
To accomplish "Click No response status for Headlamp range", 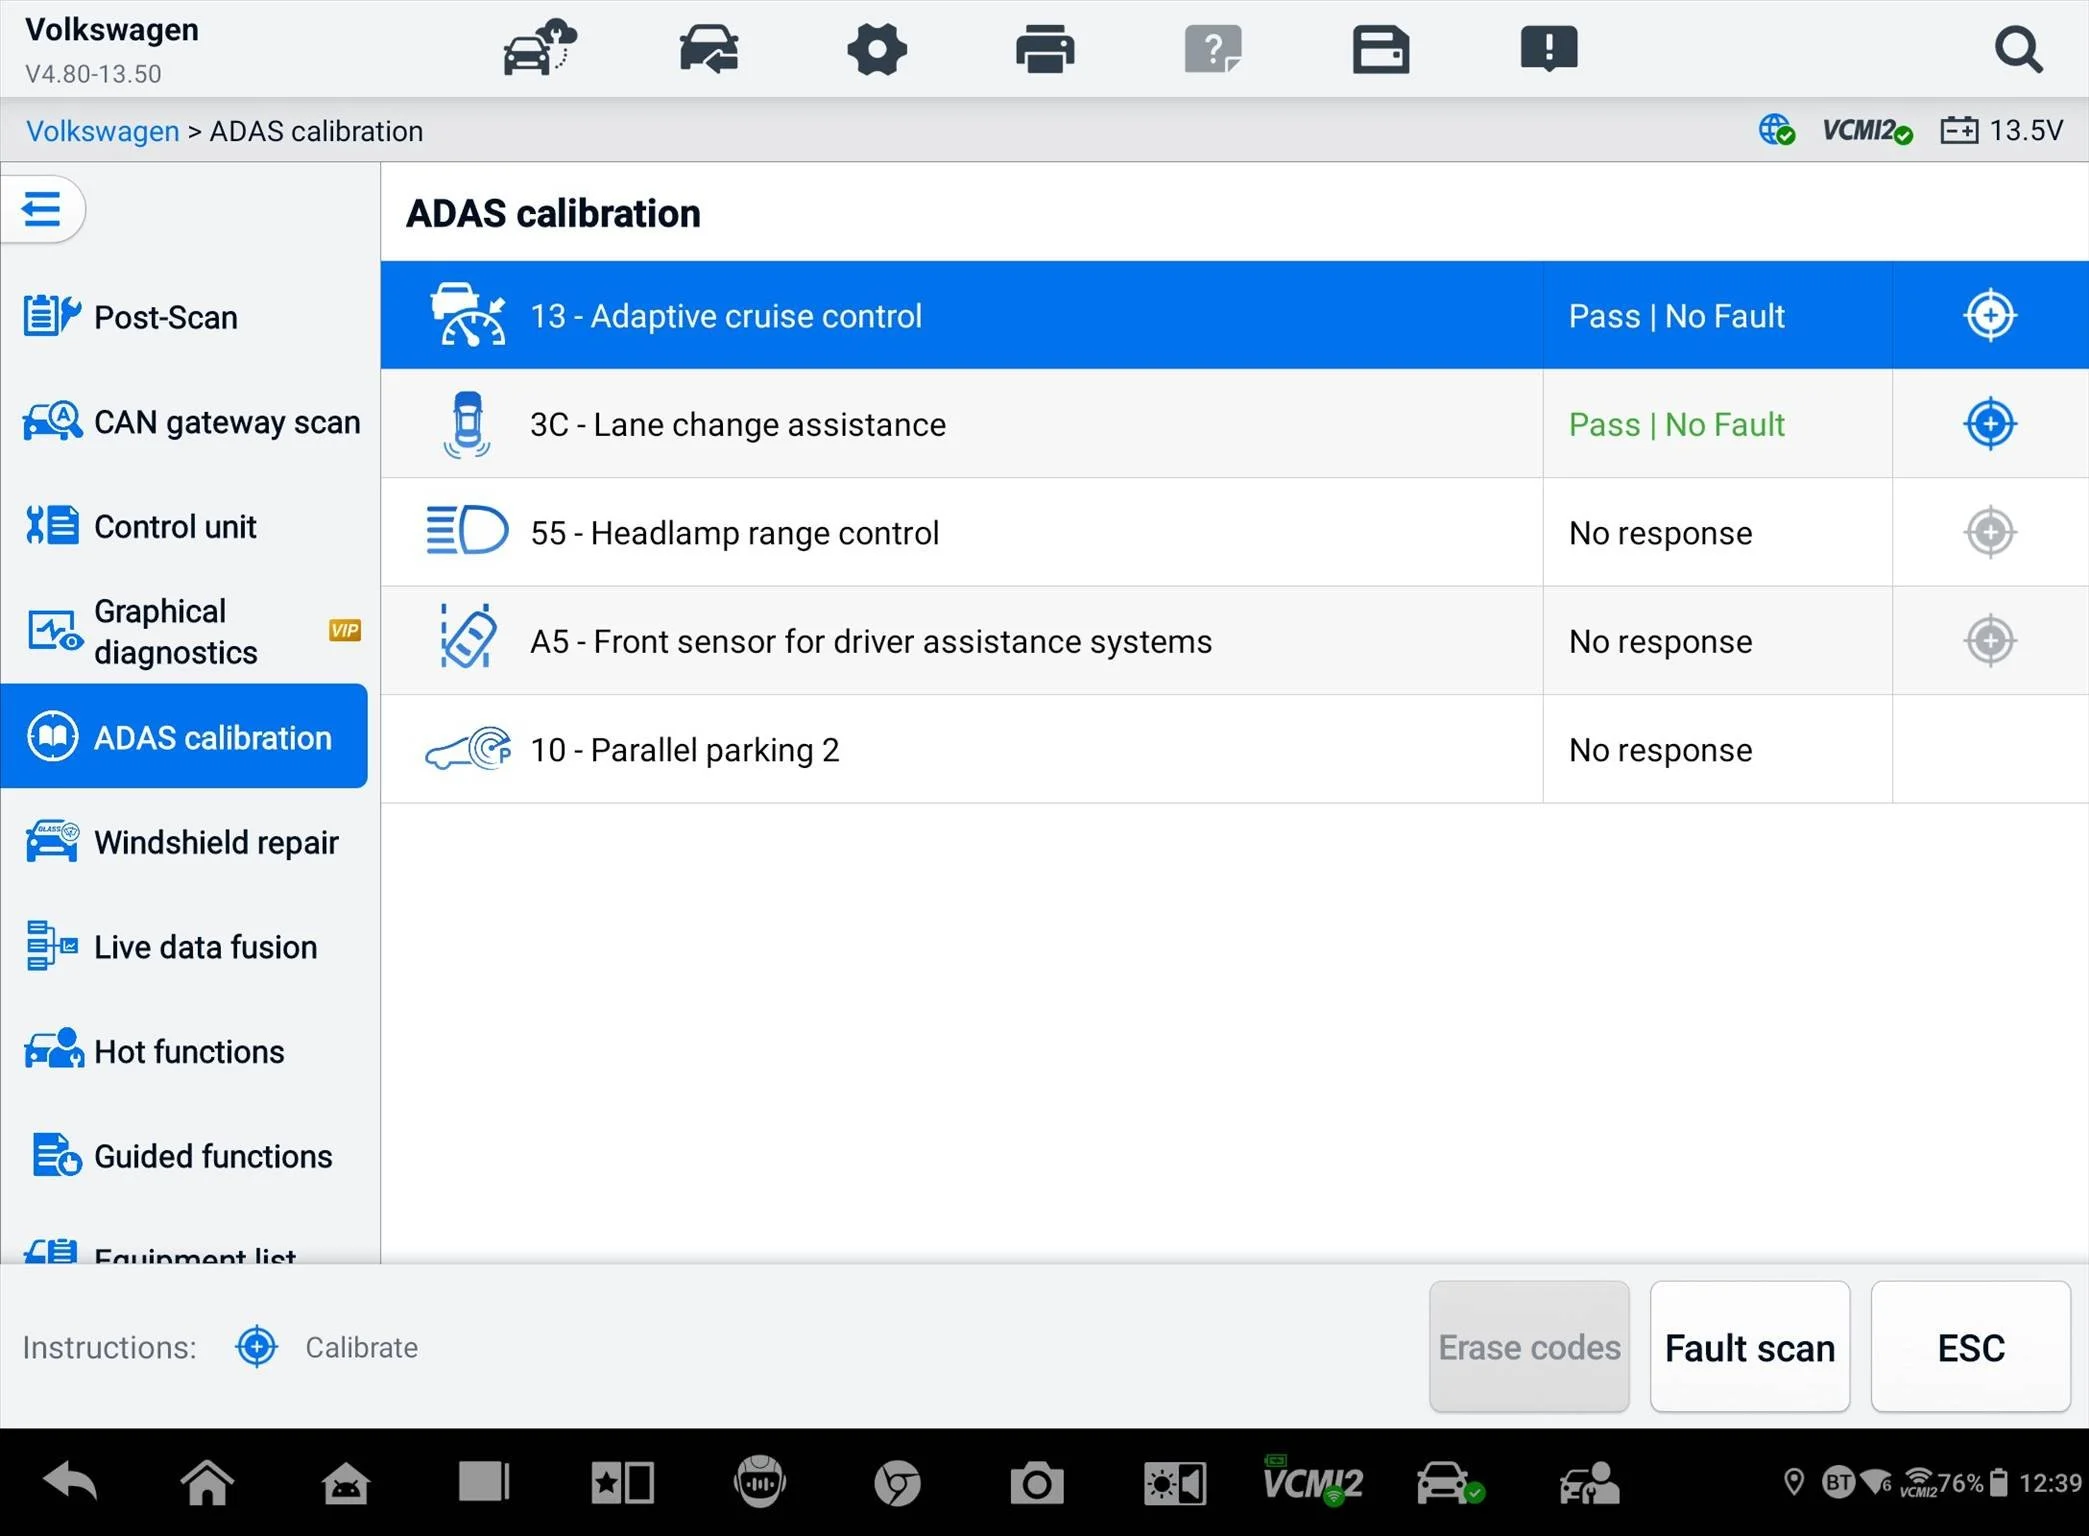I will click(1660, 533).
